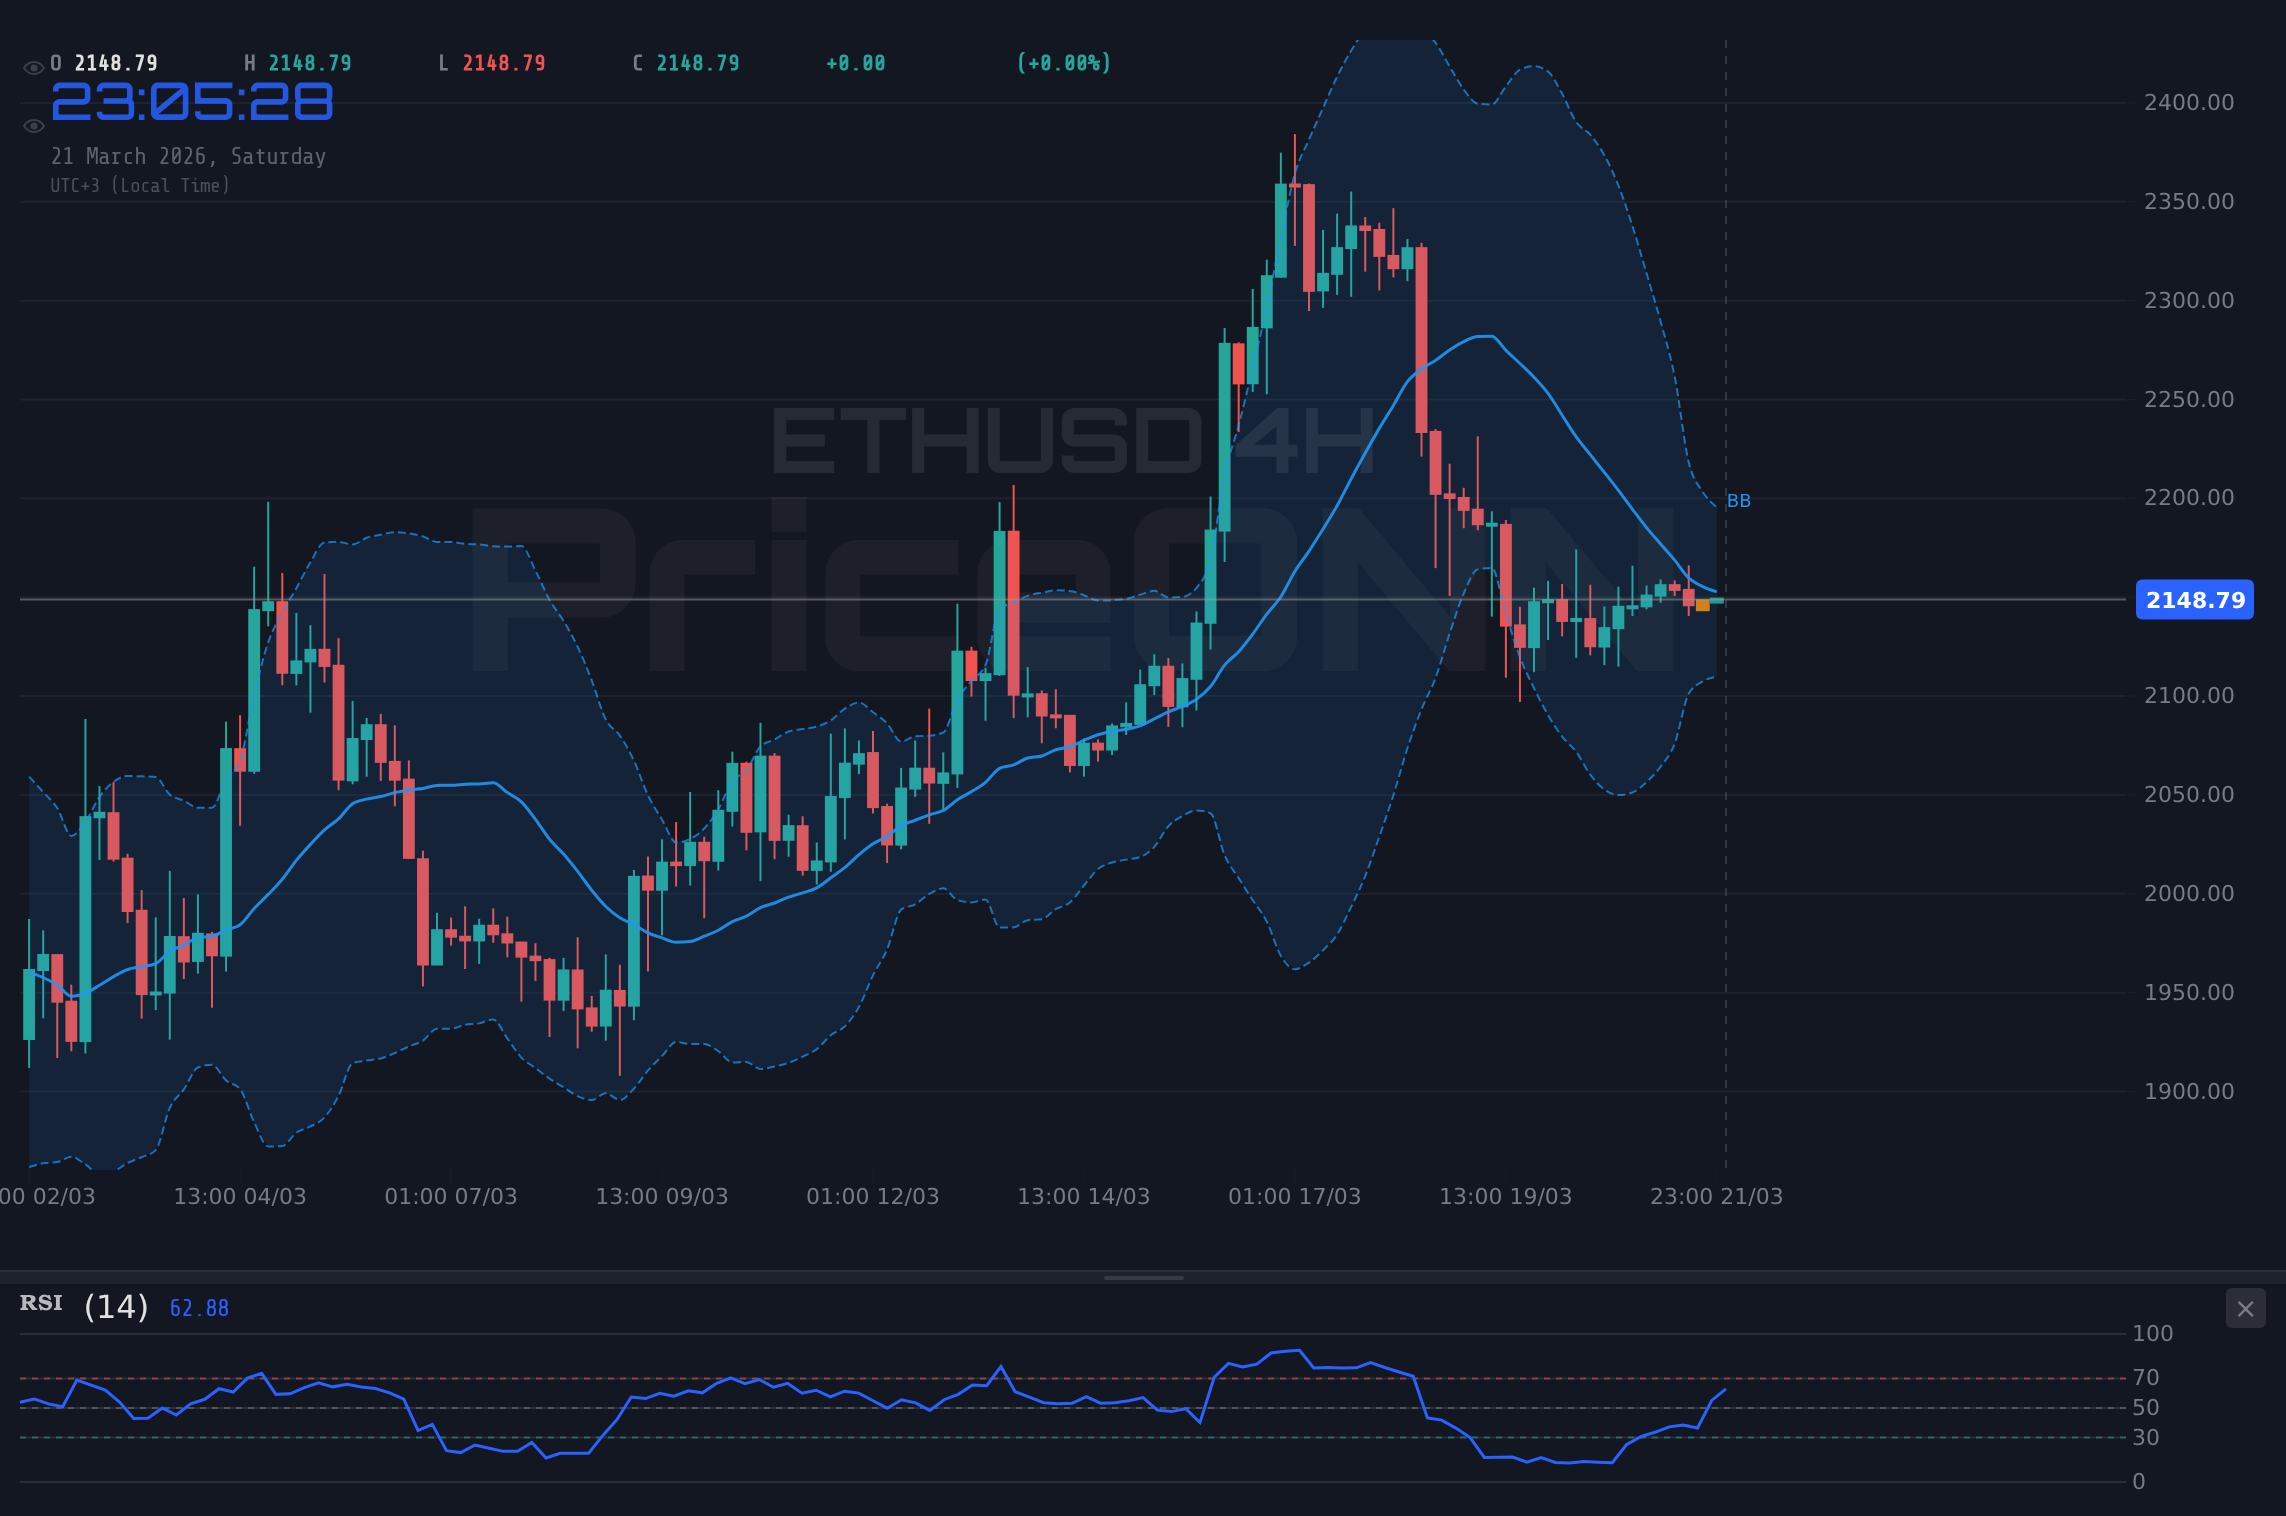Image resolution: width=2286 pixels, height=1516 pixels.
Task: Toggle the second eye icon below the clock
Action: coord(33,125)
